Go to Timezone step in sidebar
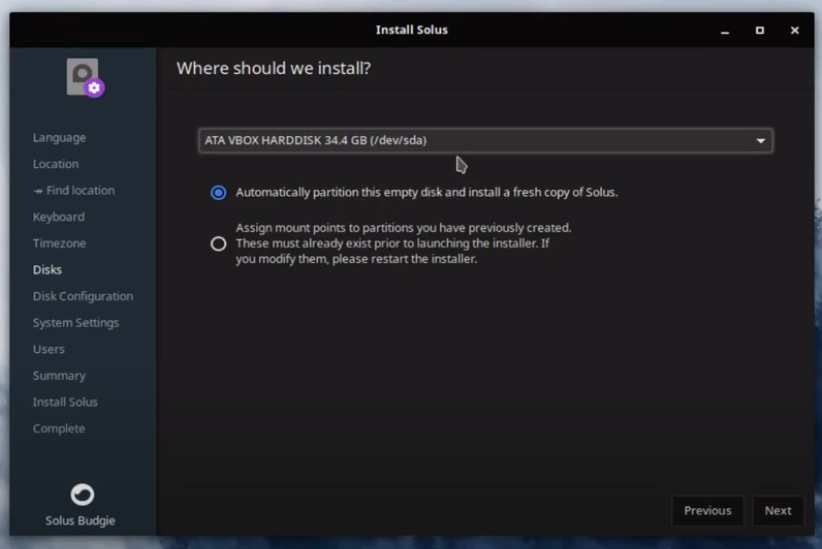This screenshot has width=822, height=549. 59,243
